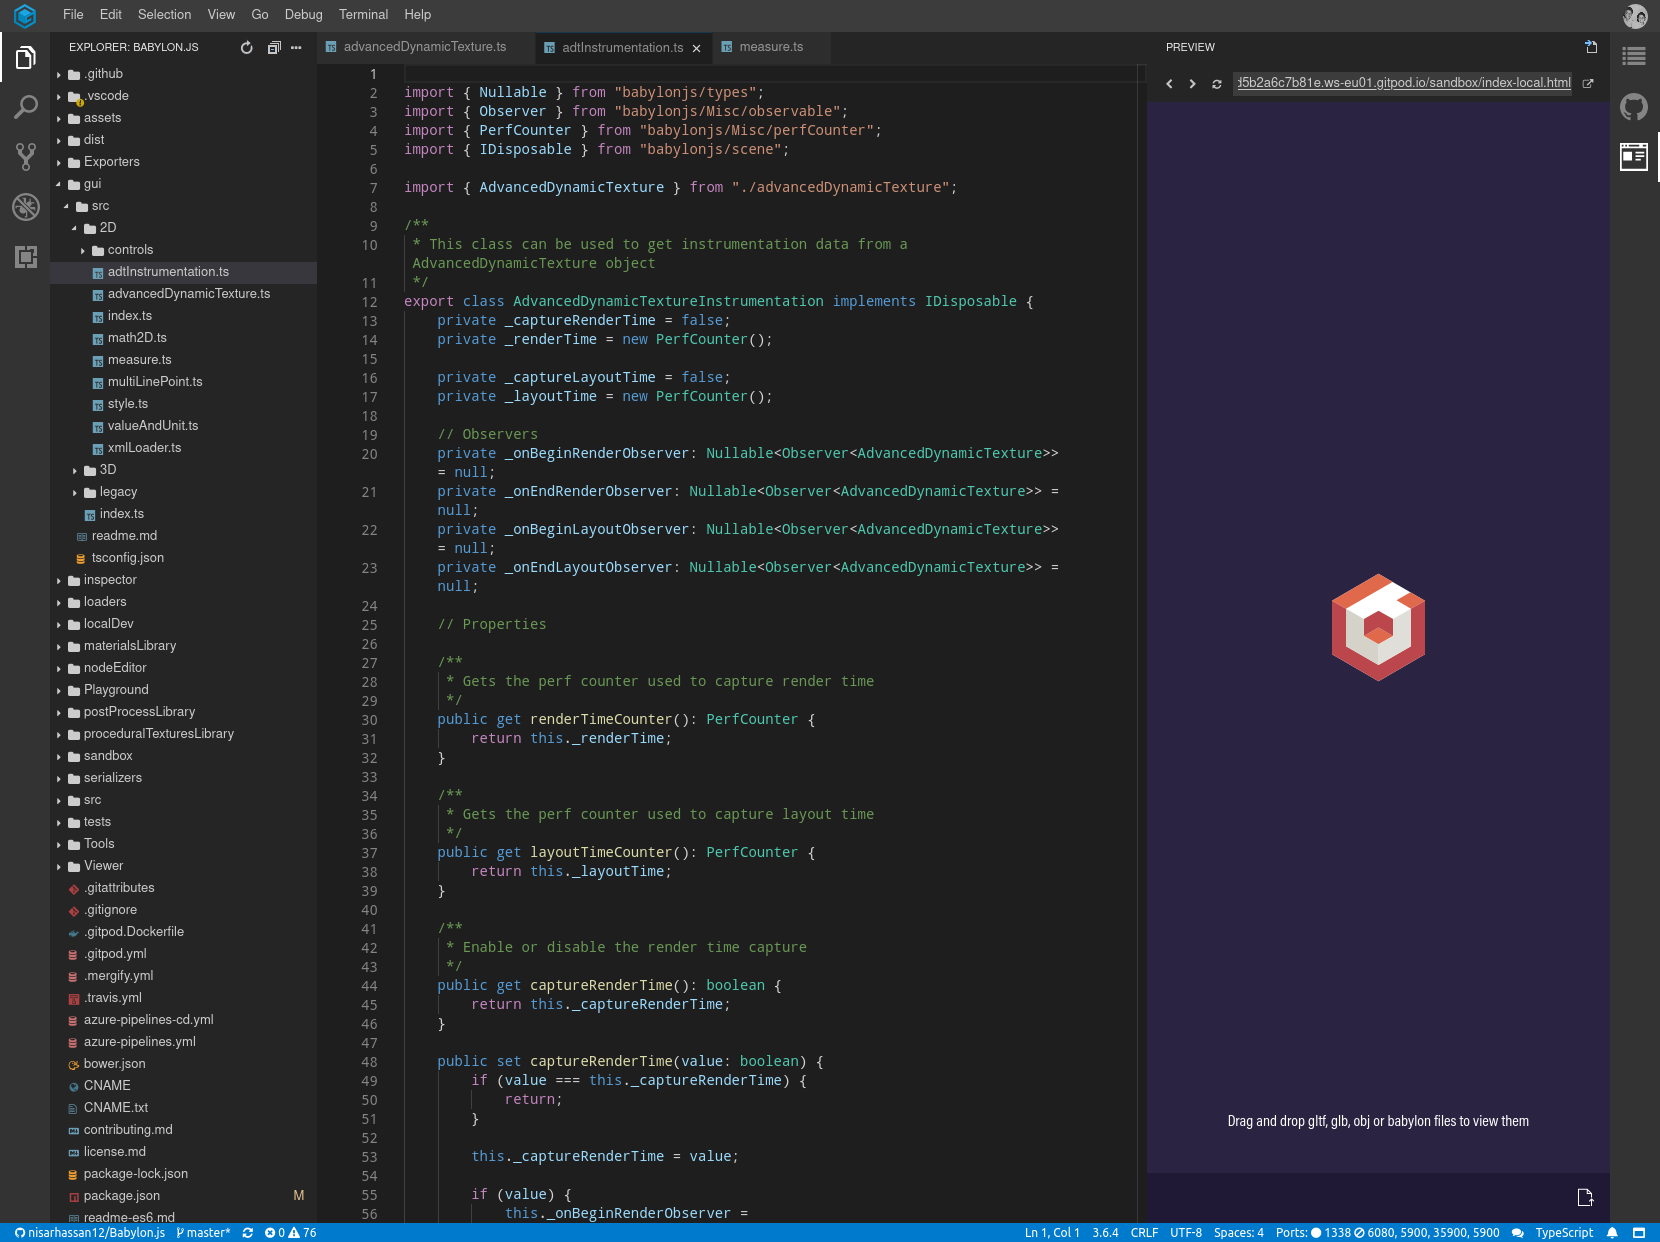Toggle the preview panel icon on right bar

pyautogui.click(x=1634, y=157)
